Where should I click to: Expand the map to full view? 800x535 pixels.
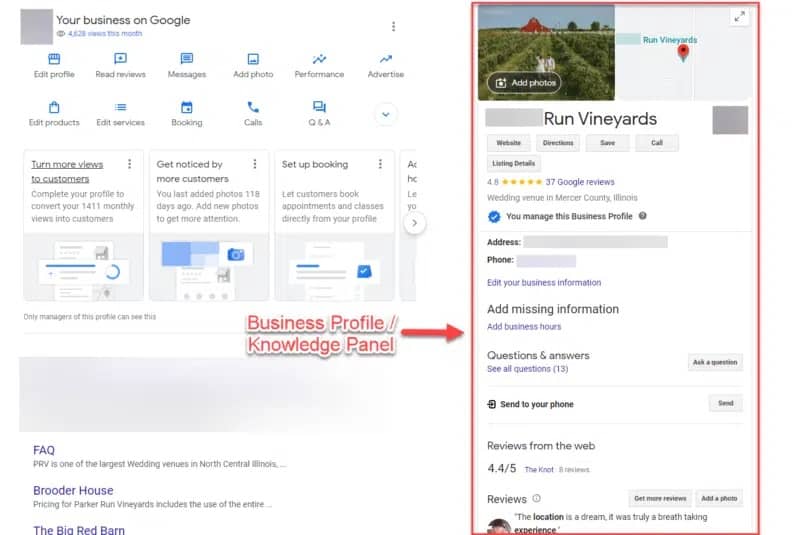click(x=739, y=17)
